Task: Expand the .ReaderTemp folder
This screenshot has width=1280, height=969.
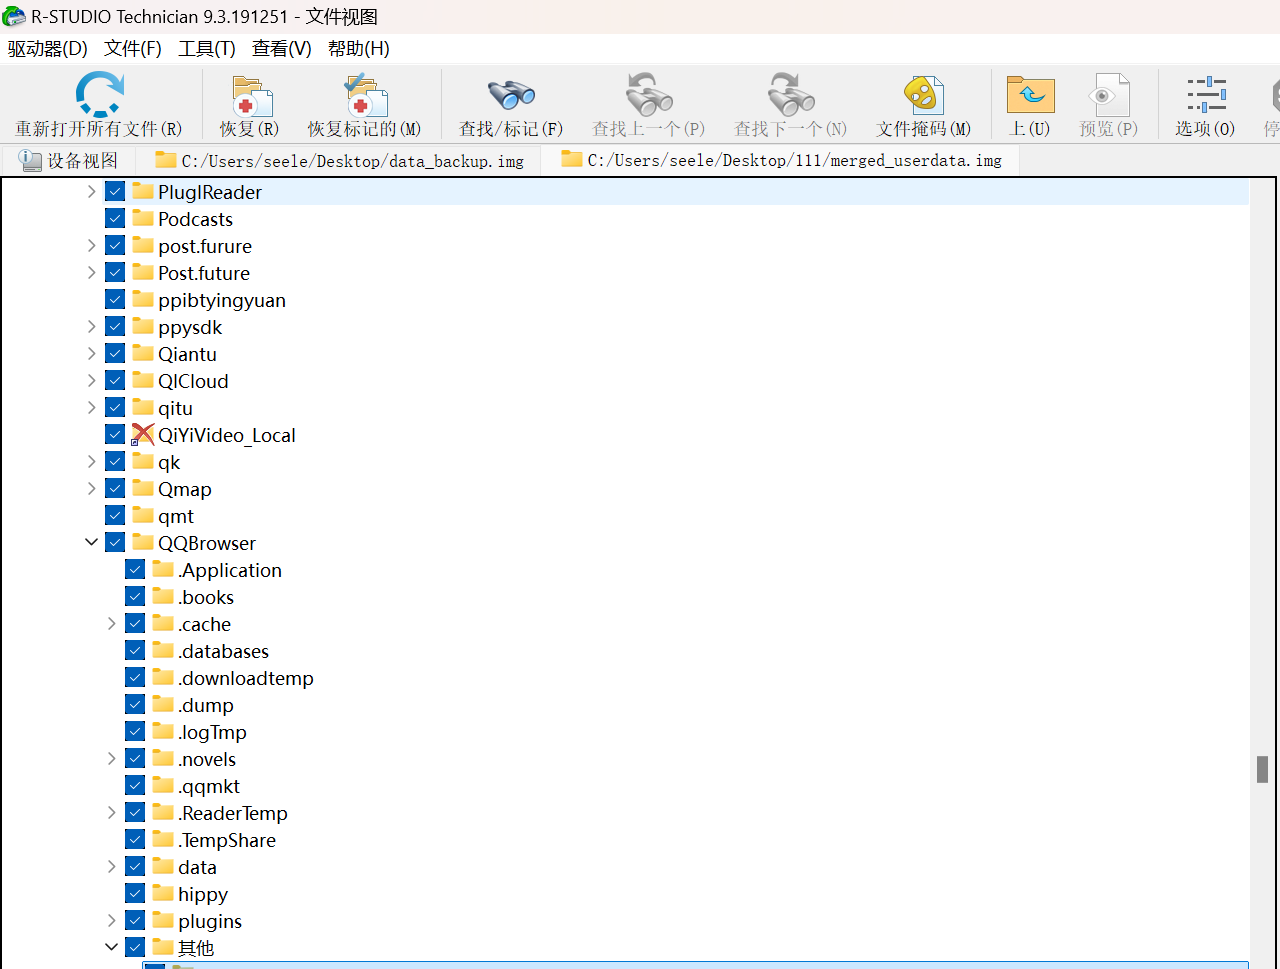Action: [112, 813]
